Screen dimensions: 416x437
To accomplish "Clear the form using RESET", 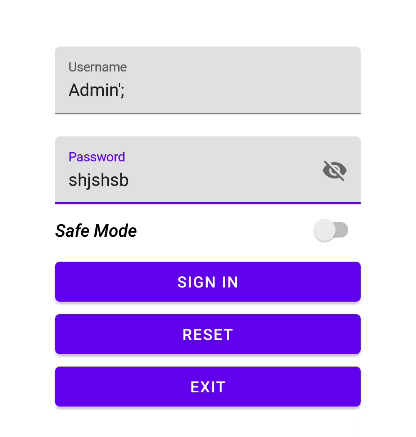I will 208,334.
